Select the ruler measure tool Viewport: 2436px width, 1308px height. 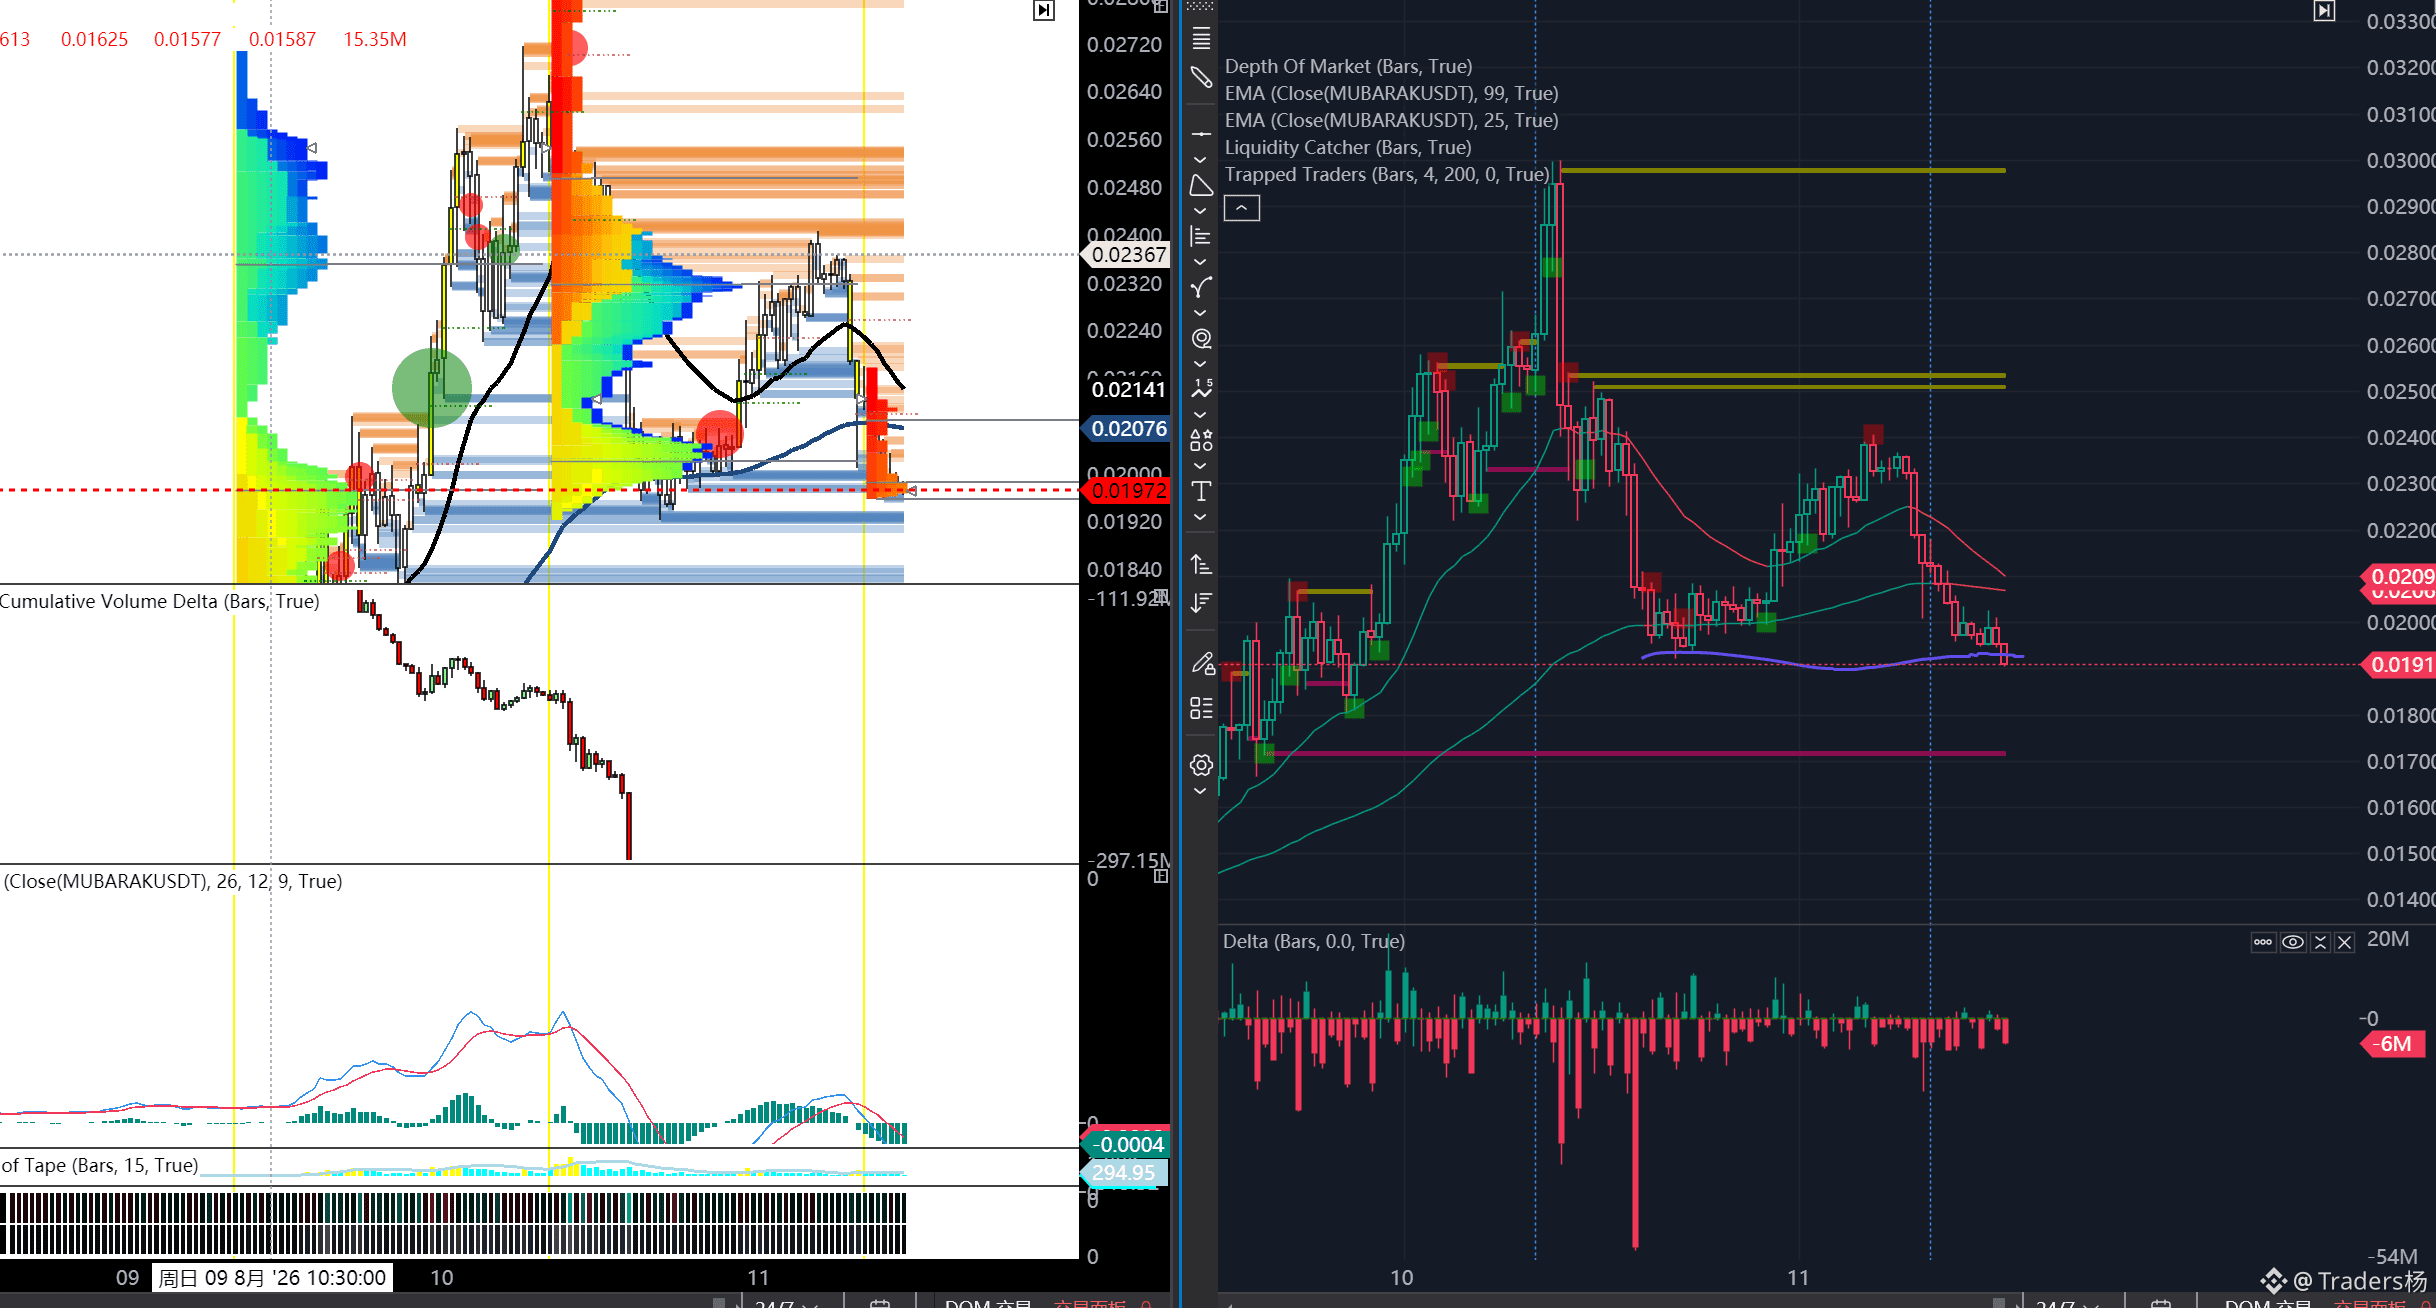pyautogui.click(x=1201, y=78)
